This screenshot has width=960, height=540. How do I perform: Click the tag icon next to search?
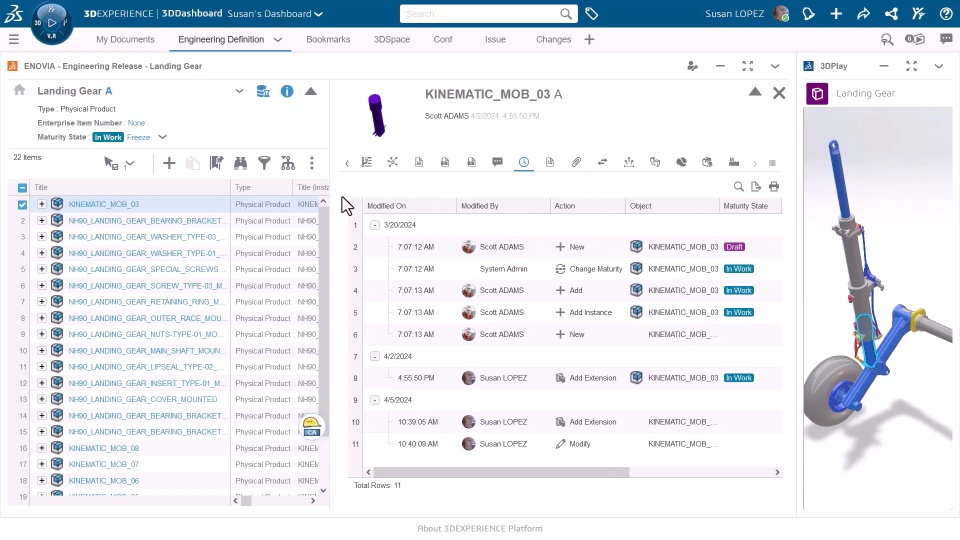coord(591,13)
